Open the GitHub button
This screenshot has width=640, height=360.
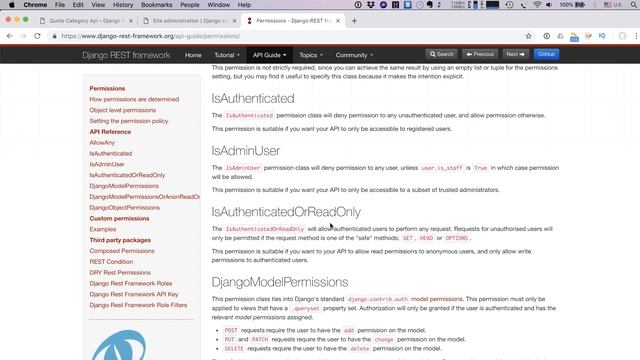click(x=546, y=54)
